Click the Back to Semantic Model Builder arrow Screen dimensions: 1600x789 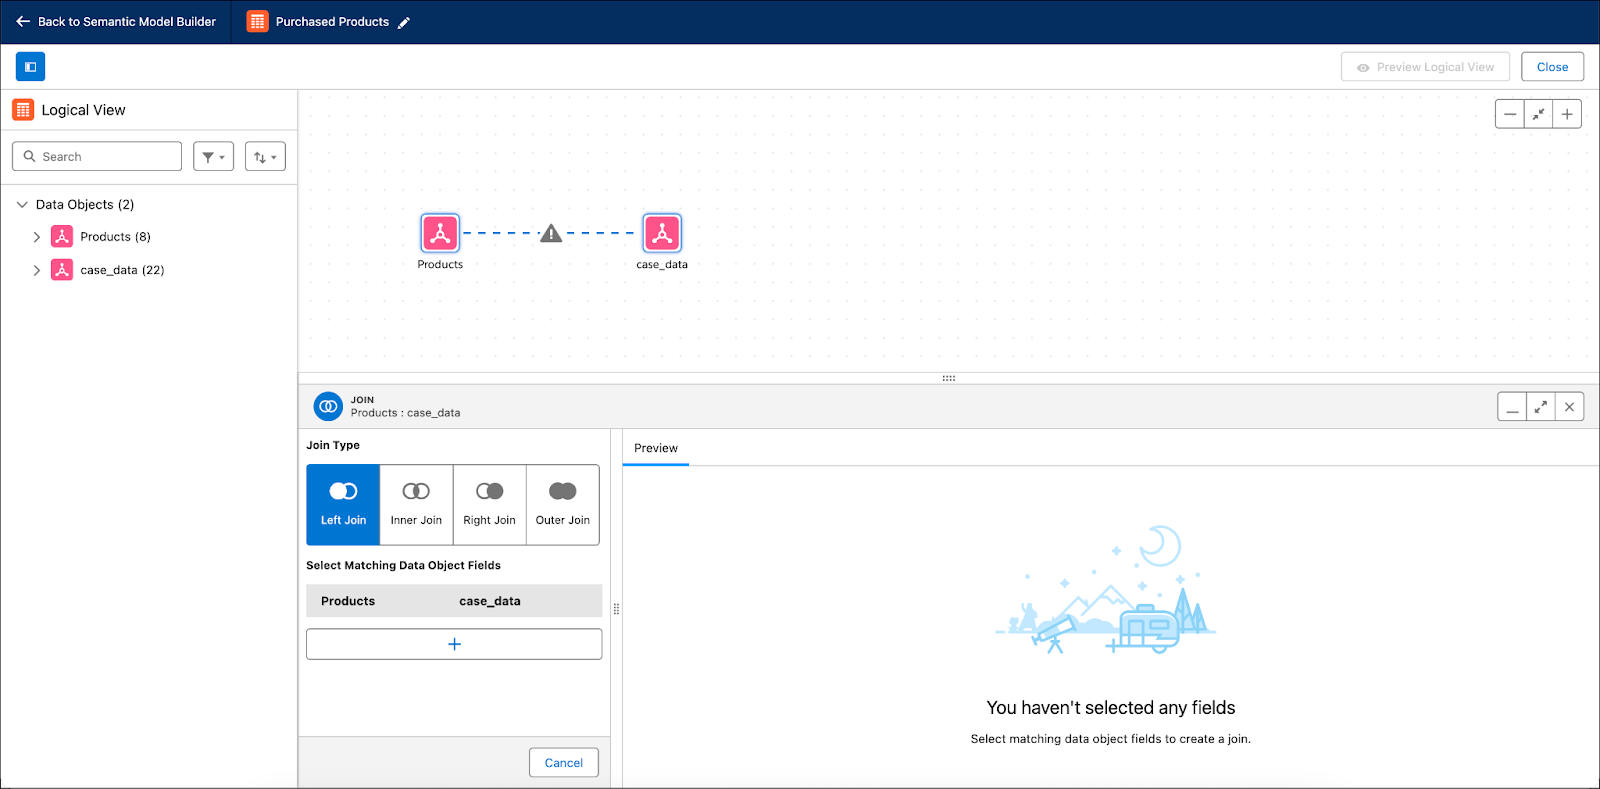tap(23, 21)
